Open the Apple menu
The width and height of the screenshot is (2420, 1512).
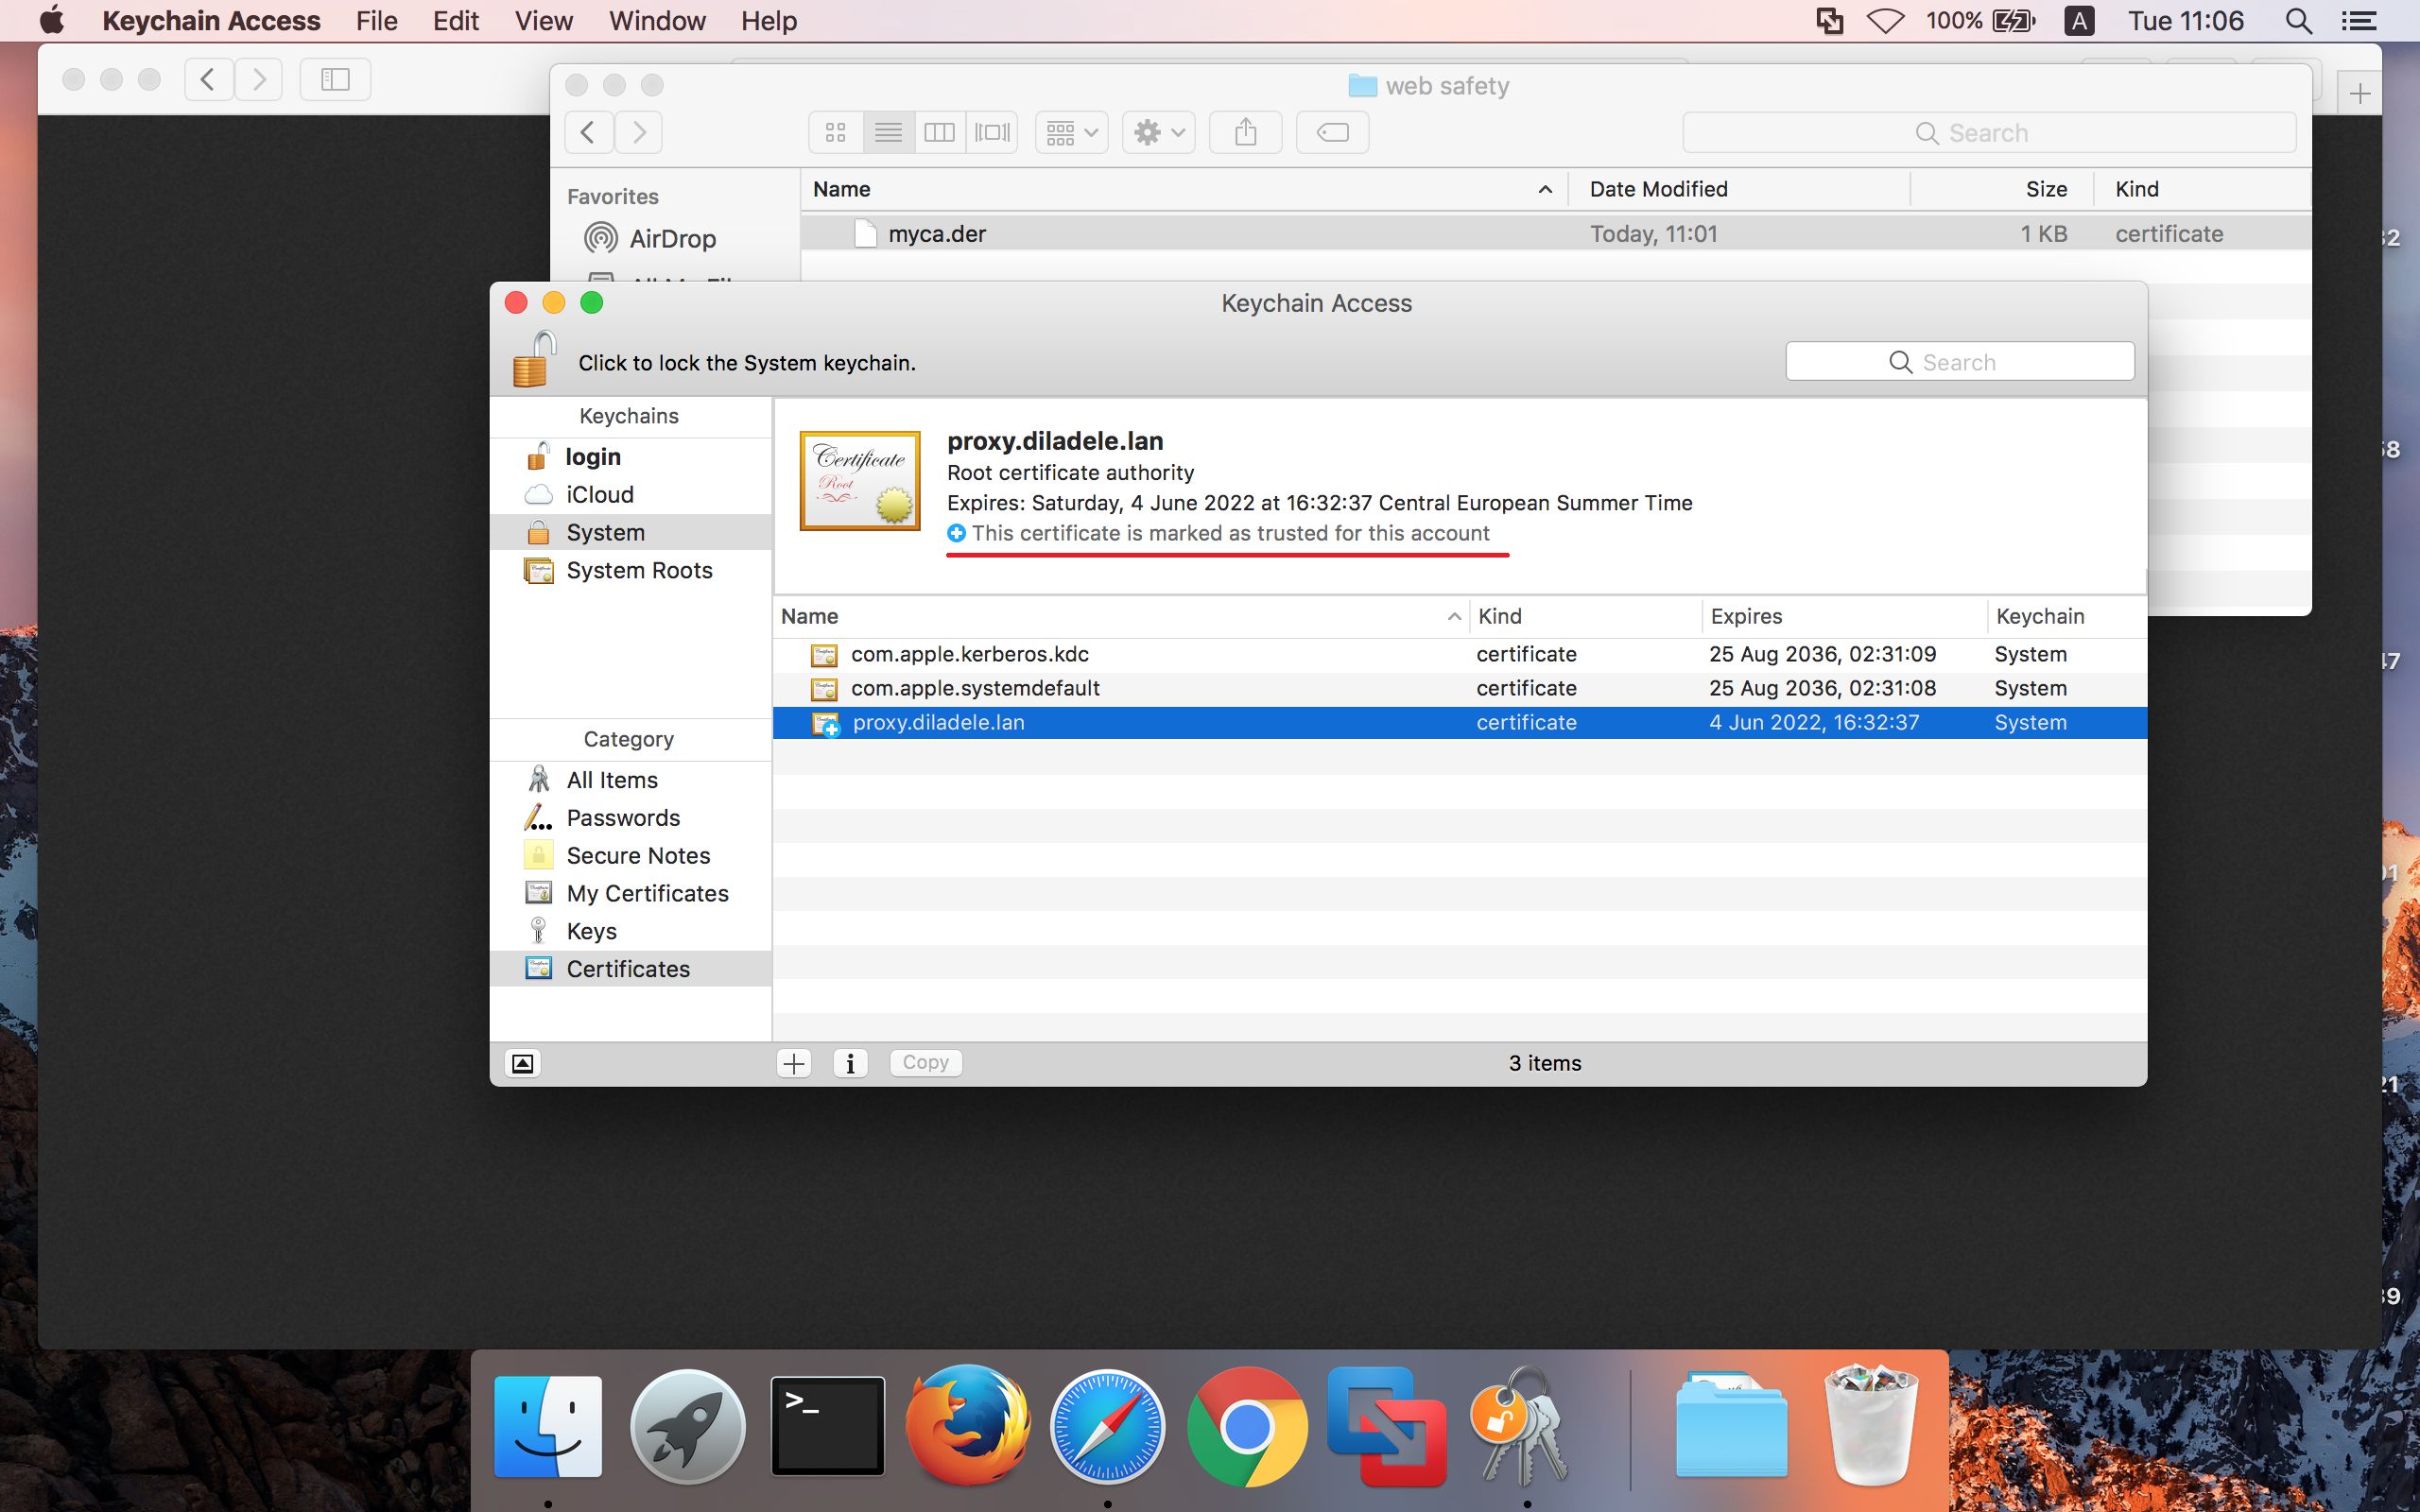pyautogui.click(x=51, y=21)
